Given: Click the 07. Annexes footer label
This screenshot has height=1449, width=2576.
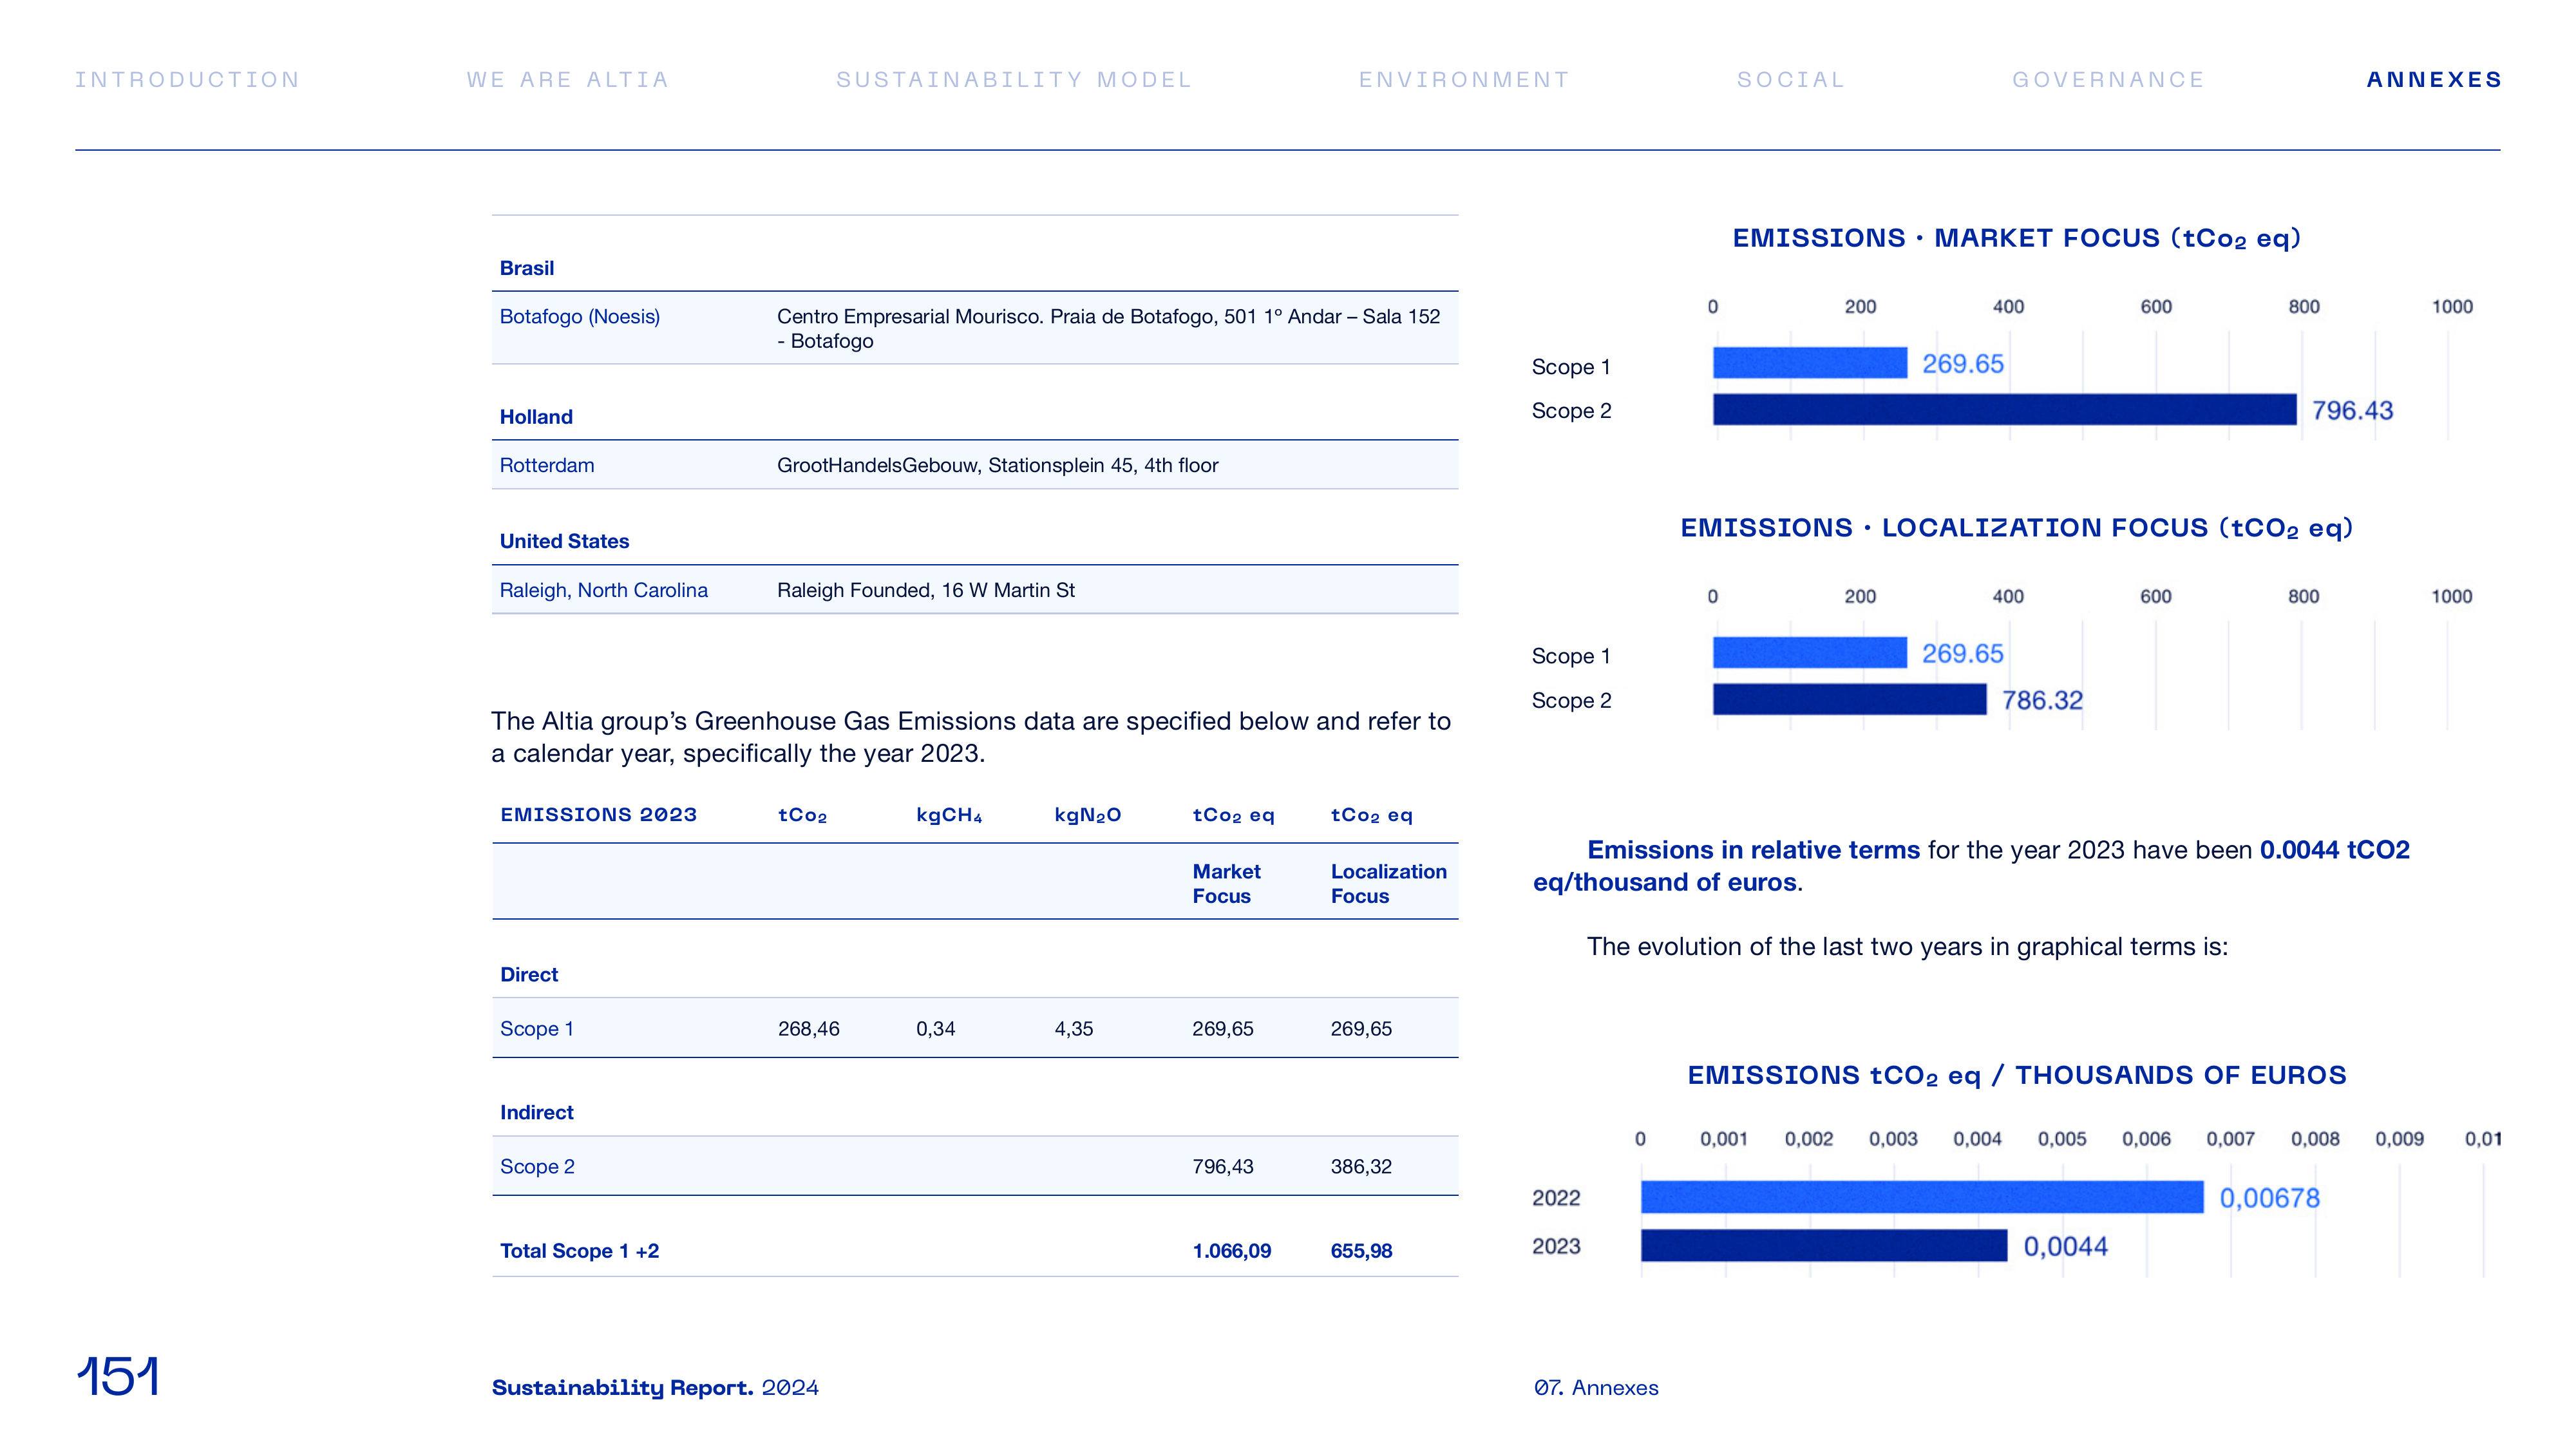Looking at the screenshot, I should pos(1596,1388).
